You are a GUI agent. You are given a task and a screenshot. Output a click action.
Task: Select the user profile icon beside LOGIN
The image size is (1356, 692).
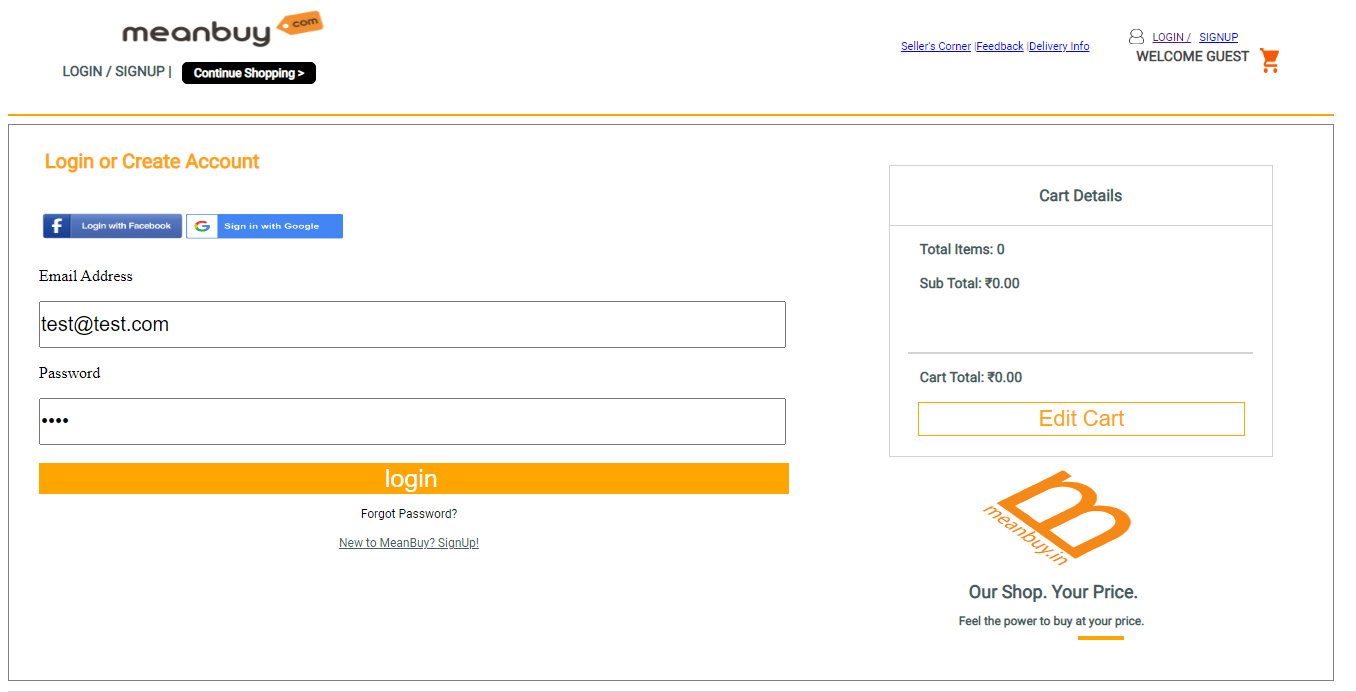pos(1136,37)
